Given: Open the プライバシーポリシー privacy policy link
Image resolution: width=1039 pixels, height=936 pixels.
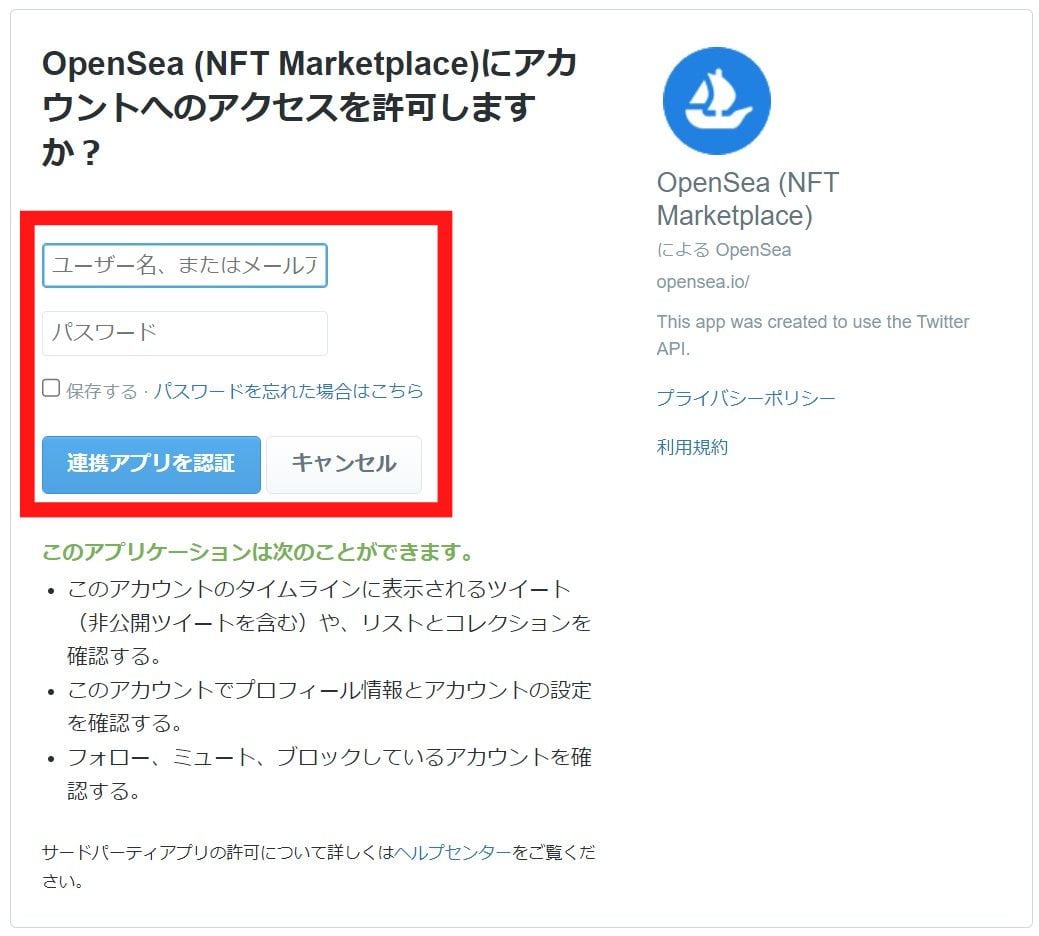Looking at the screenshot, I should point(746,397).
